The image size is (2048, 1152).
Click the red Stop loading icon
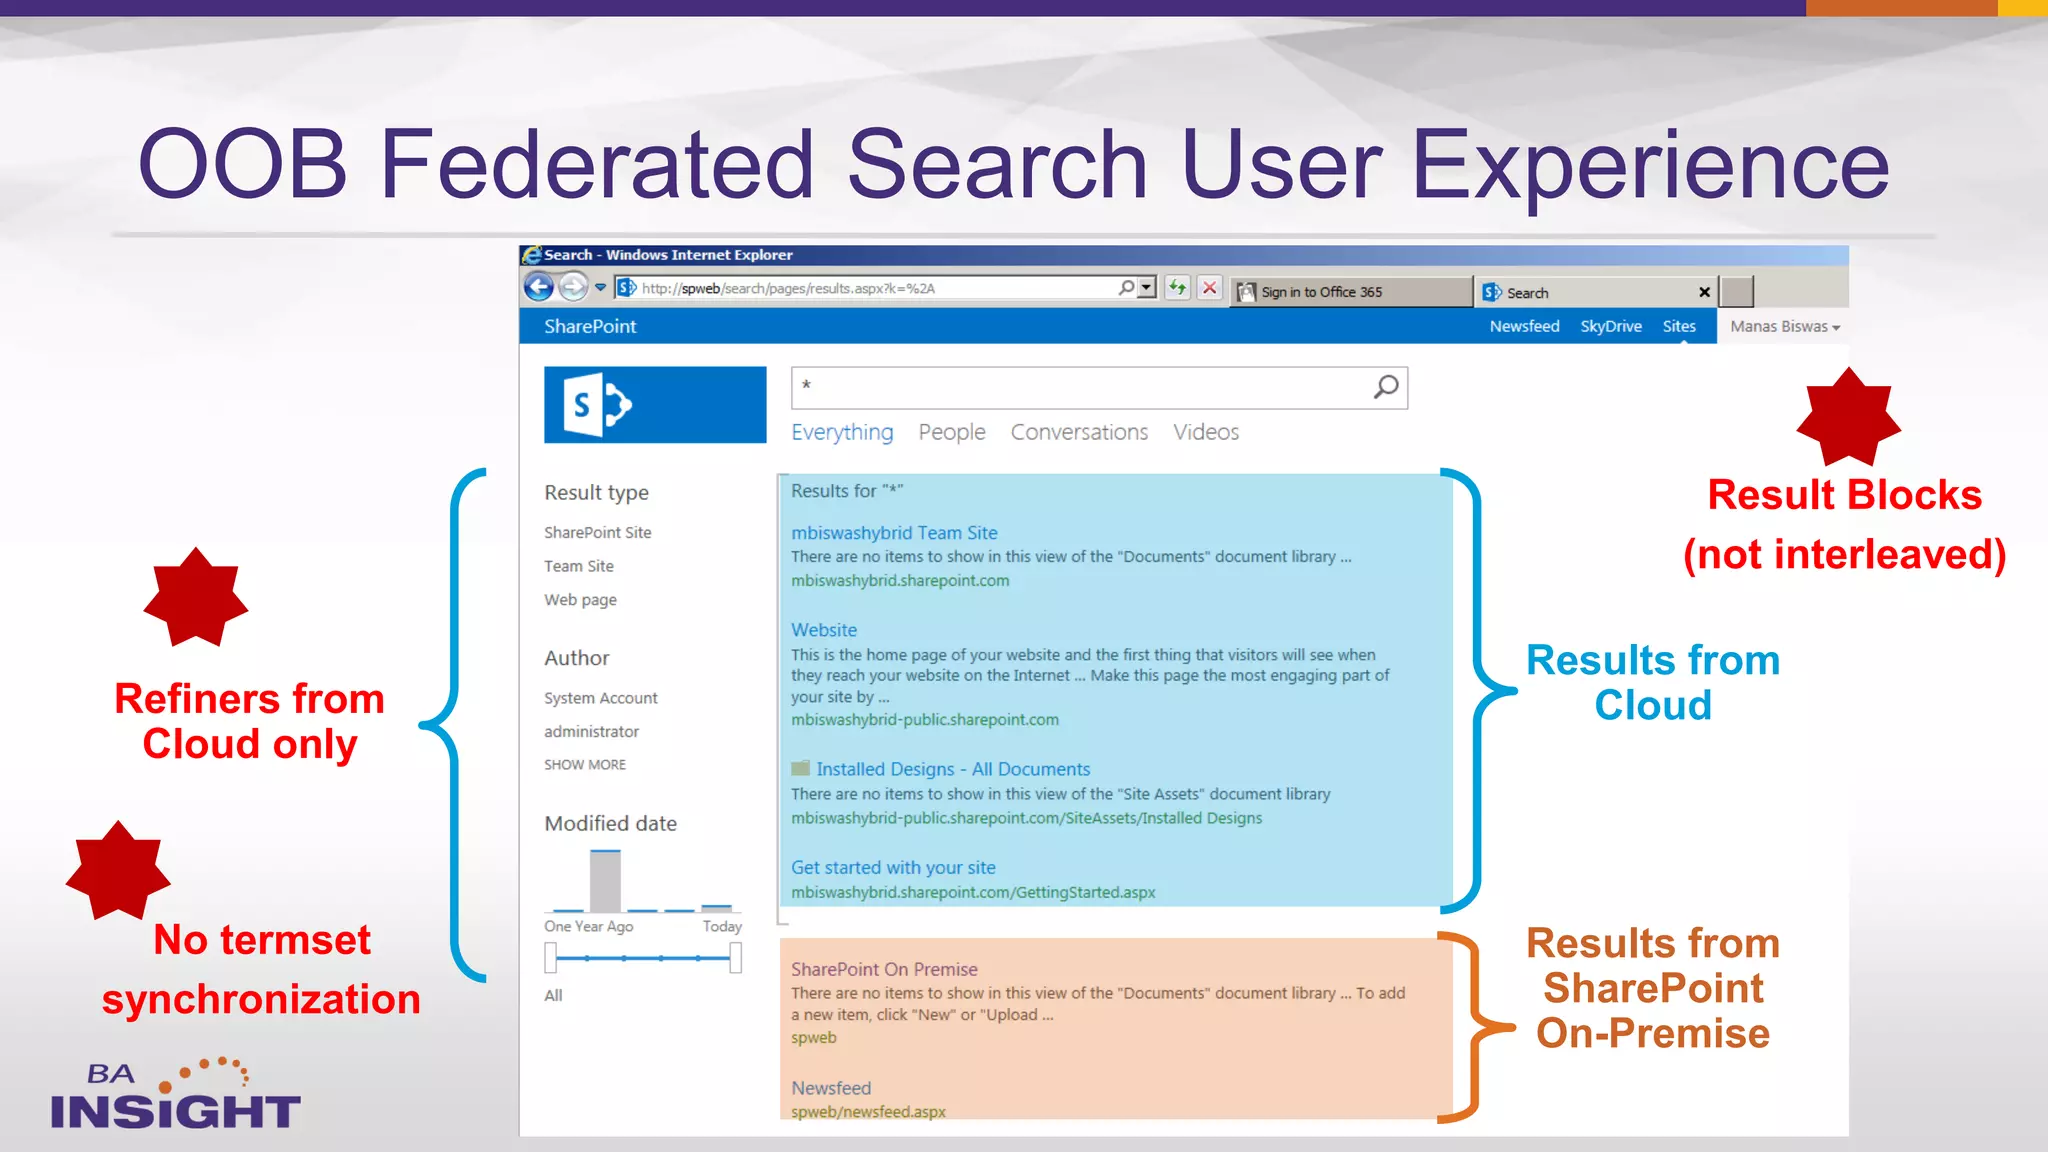click(1210, 288)
